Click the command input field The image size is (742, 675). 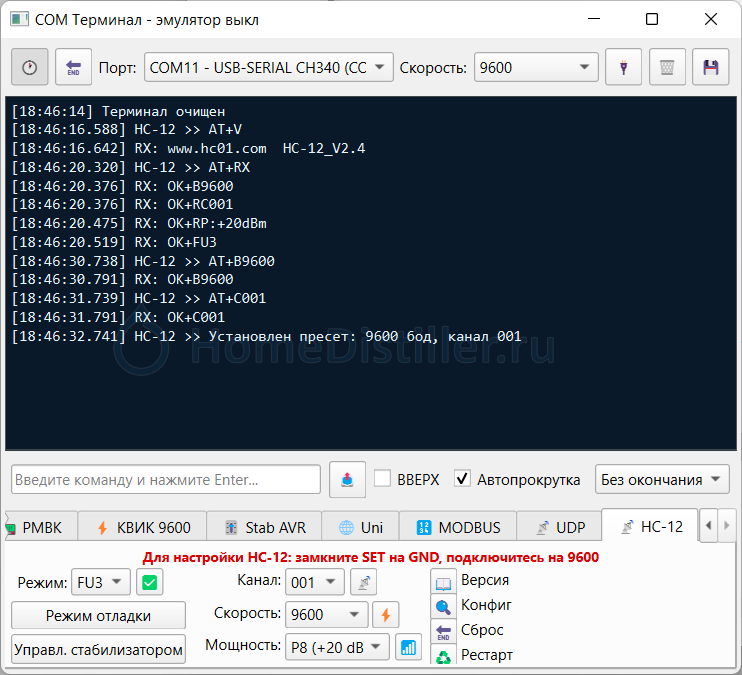click(x=166, y=480)
